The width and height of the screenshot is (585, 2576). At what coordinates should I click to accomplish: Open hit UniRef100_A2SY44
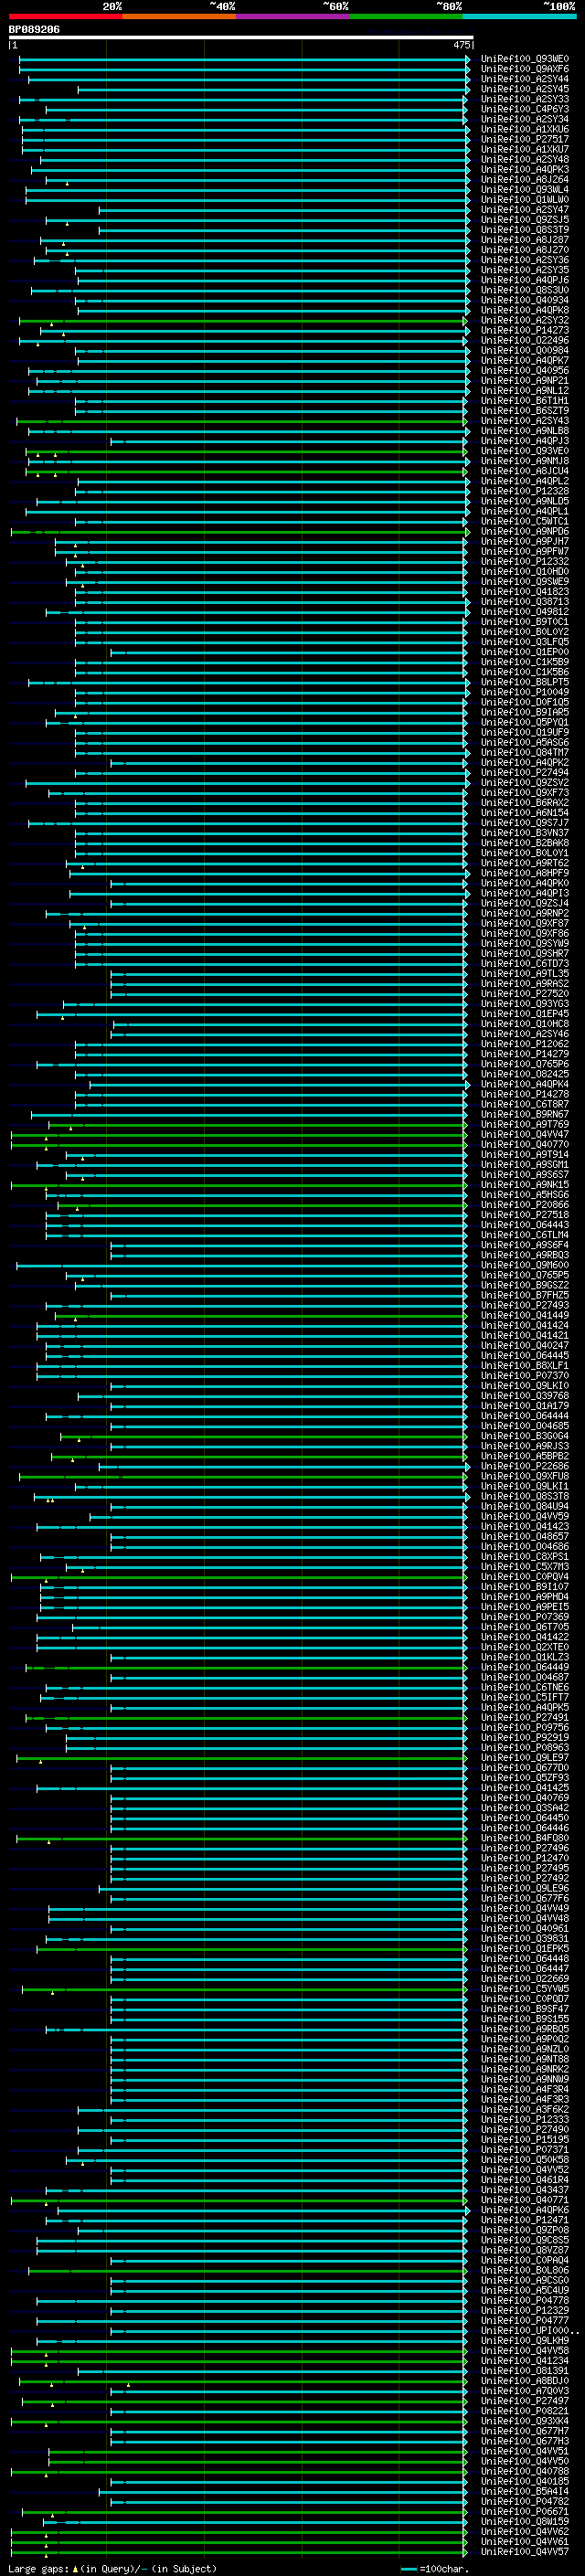525,79
